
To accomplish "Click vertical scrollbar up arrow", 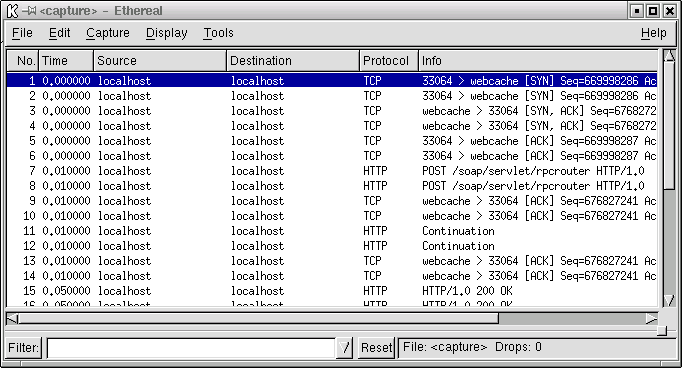I will click(x=669, y=56).
